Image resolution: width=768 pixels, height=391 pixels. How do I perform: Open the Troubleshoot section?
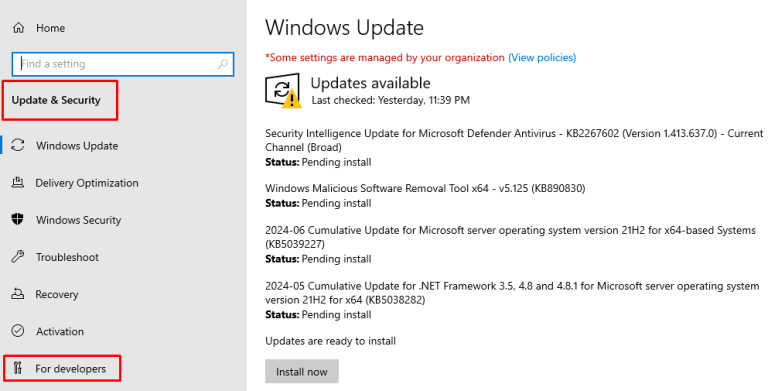[67, 257]
